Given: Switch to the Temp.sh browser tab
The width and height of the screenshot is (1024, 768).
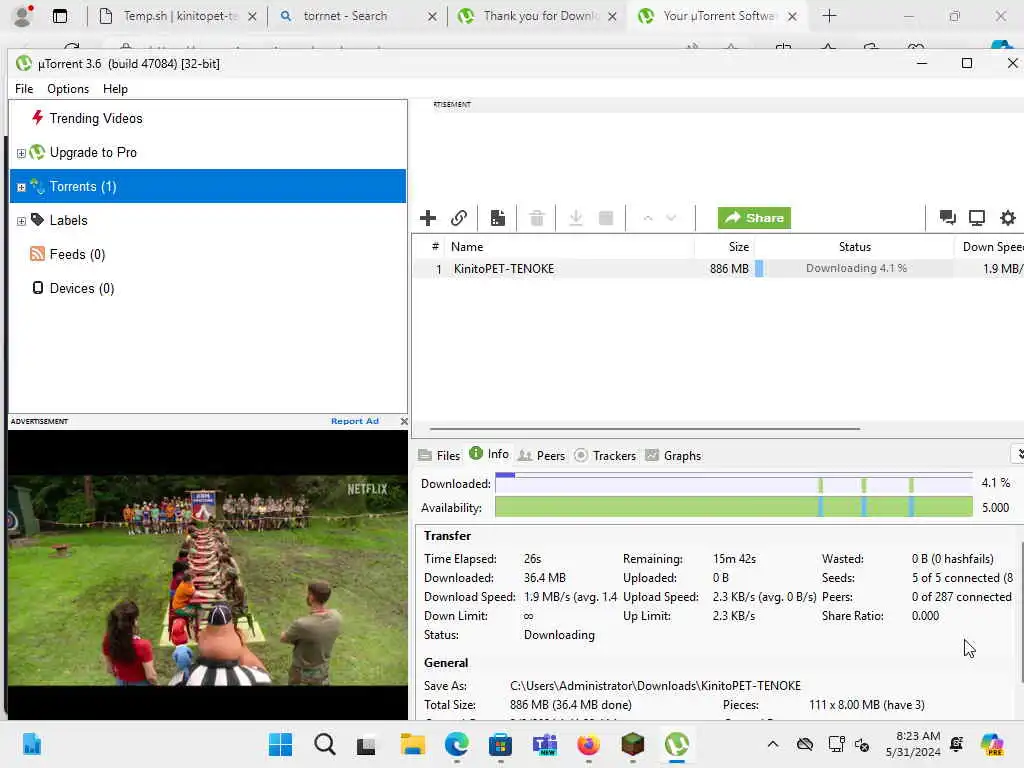Looking at the screenshot, I should pyautogui.click(x=179, y=16).
